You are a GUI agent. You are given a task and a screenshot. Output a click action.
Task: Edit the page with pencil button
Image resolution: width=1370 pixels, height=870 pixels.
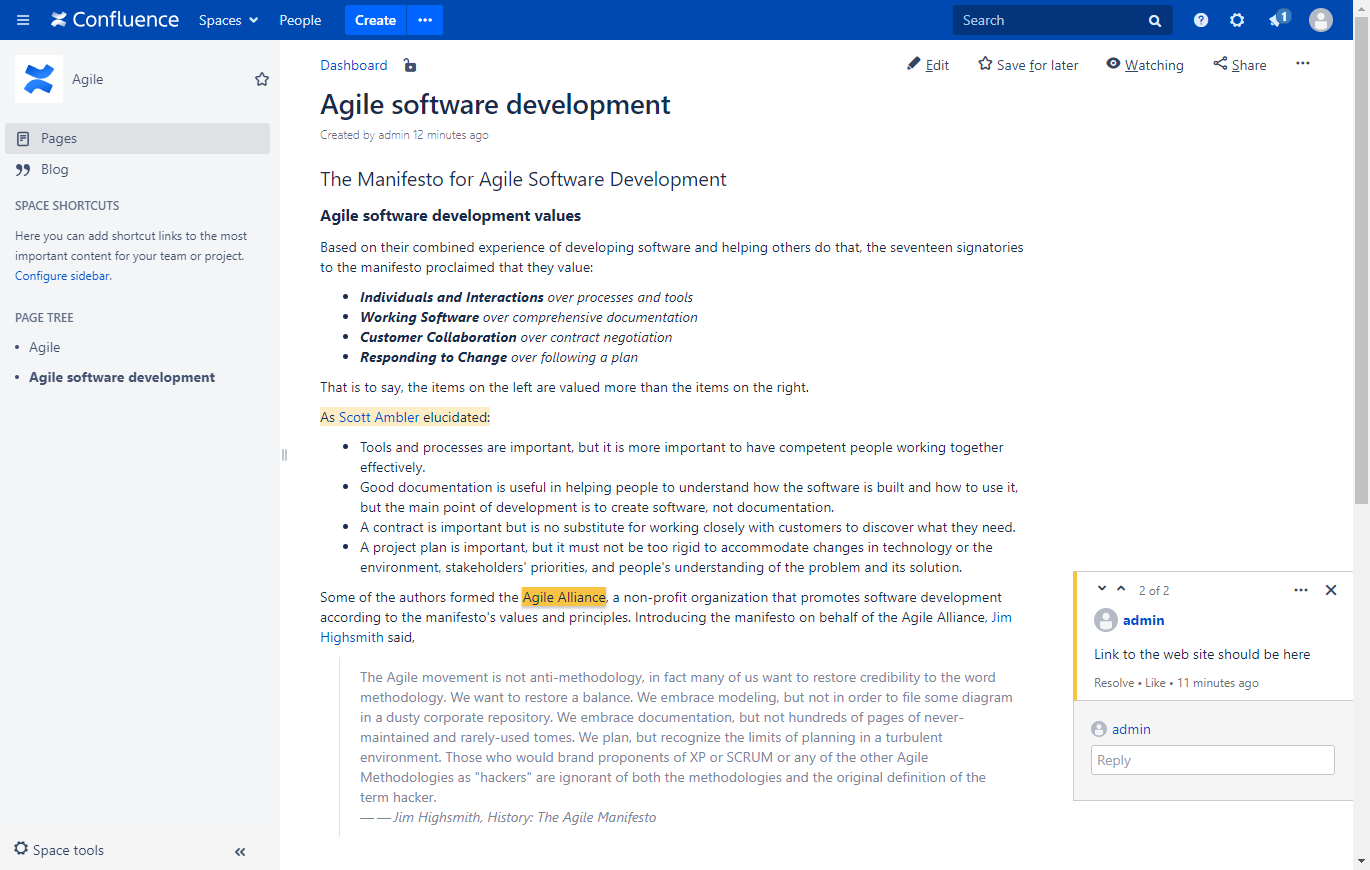click(x=928, y=65)
